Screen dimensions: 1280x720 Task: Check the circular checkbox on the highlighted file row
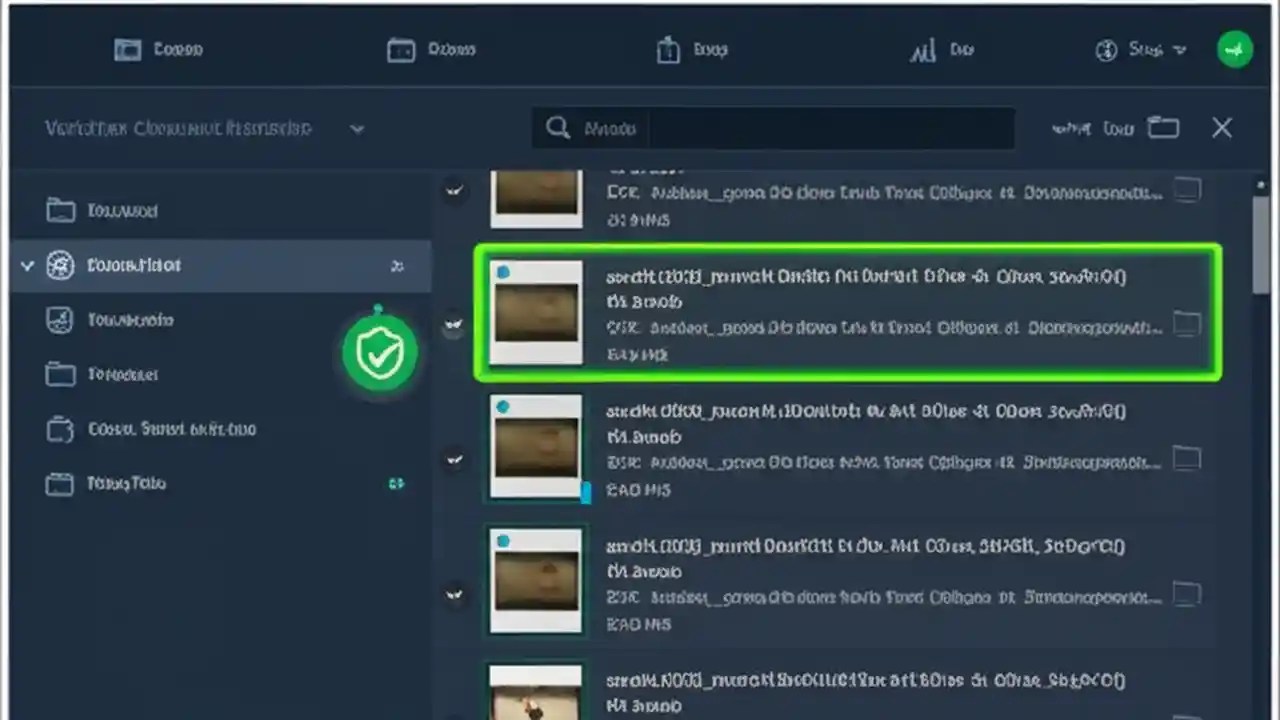pyautogui.click(x=455, y=323)
